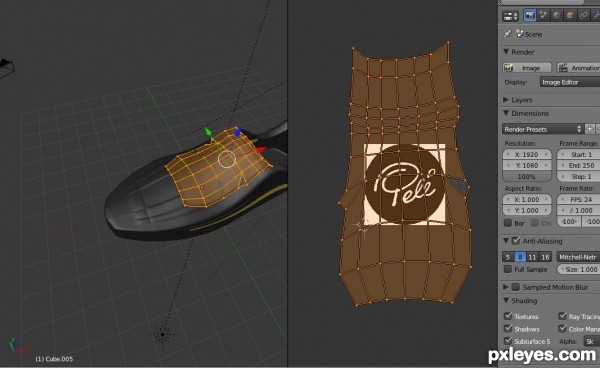This screenshot has height=368, width=600.
Task: Open the editor type selector in the properties header
Action: [x=510, y=16]
